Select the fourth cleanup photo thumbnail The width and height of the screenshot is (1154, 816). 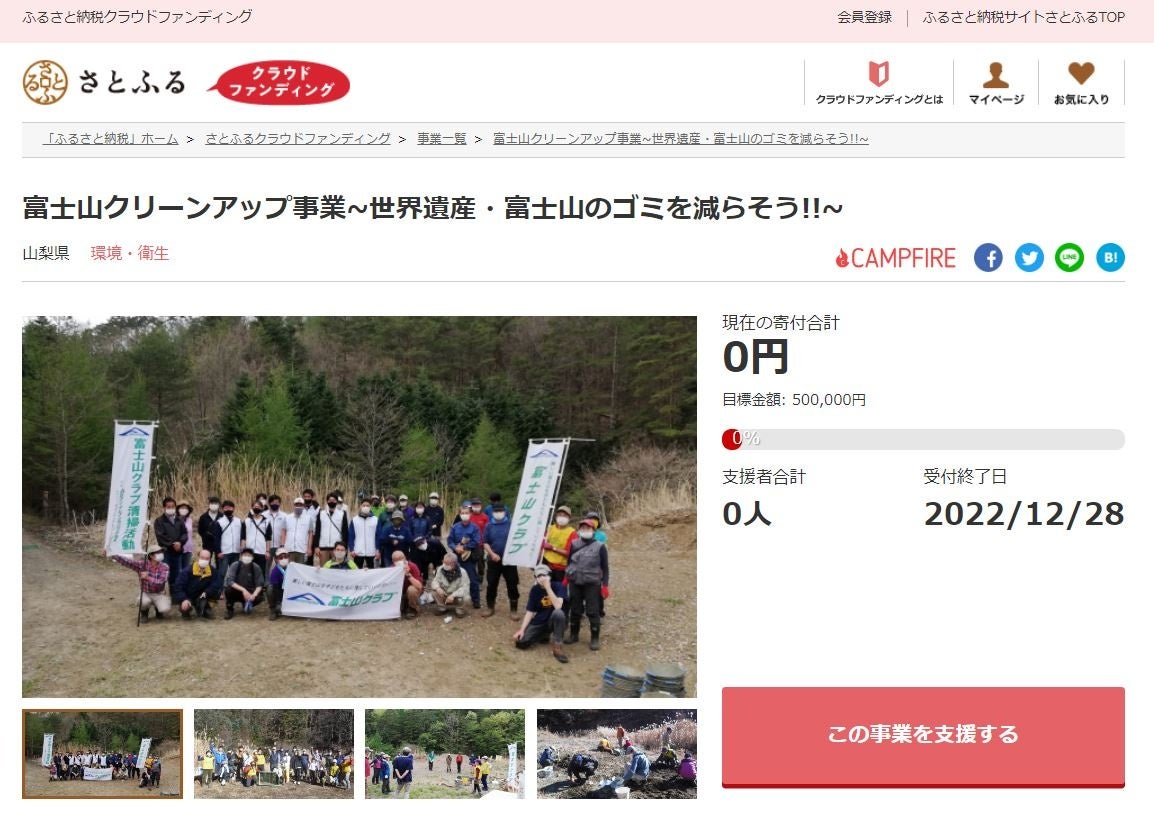coord(617,753)
